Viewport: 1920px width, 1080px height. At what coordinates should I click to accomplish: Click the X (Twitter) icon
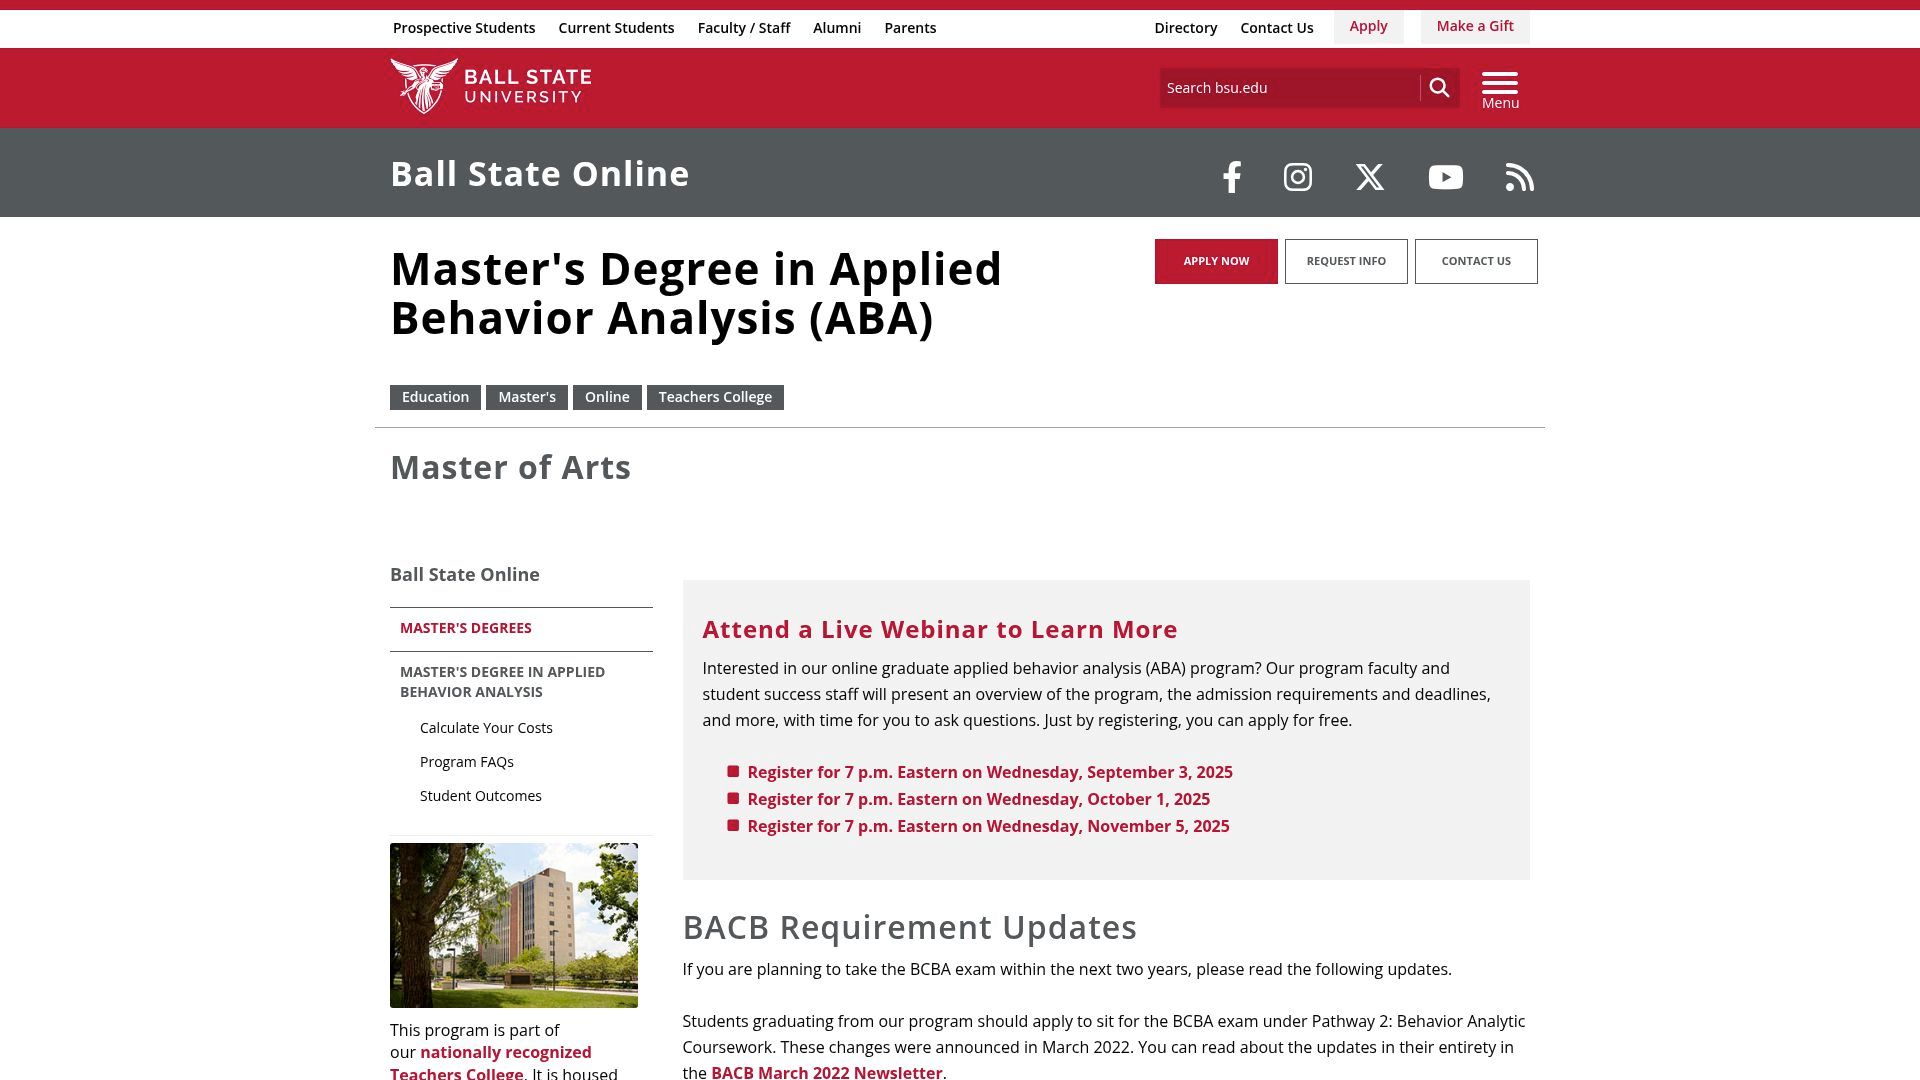click(x=1369, y=177)
